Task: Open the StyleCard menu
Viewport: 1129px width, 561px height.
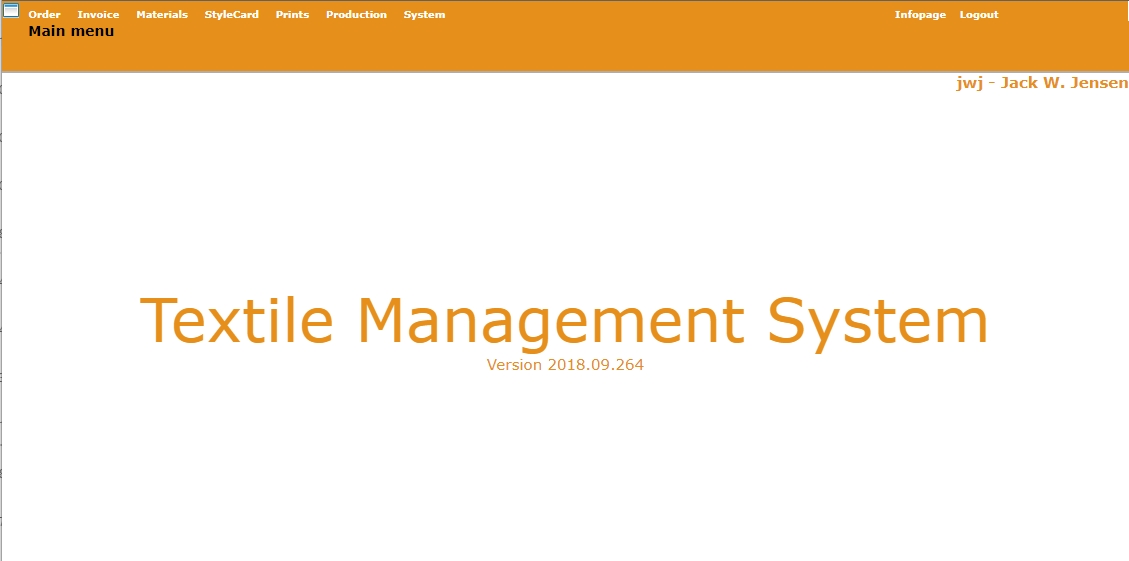Action: tap(231, 15)
